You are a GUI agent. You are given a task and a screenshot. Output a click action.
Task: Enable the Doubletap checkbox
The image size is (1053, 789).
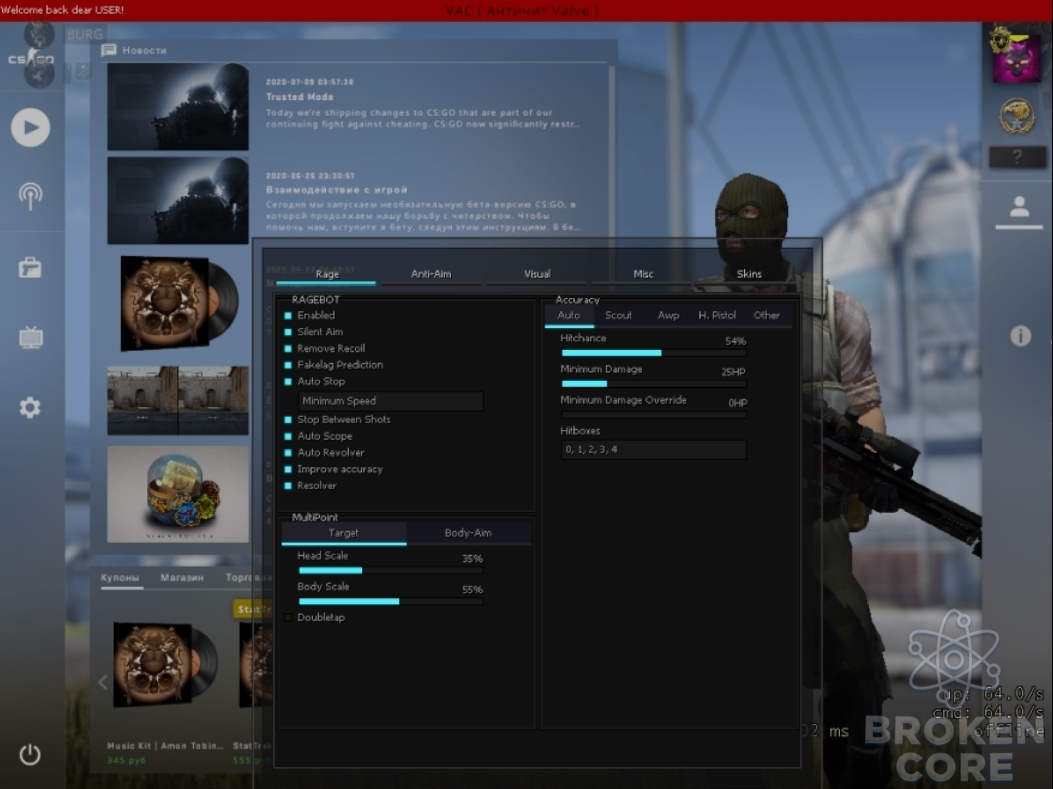point(288,618)
